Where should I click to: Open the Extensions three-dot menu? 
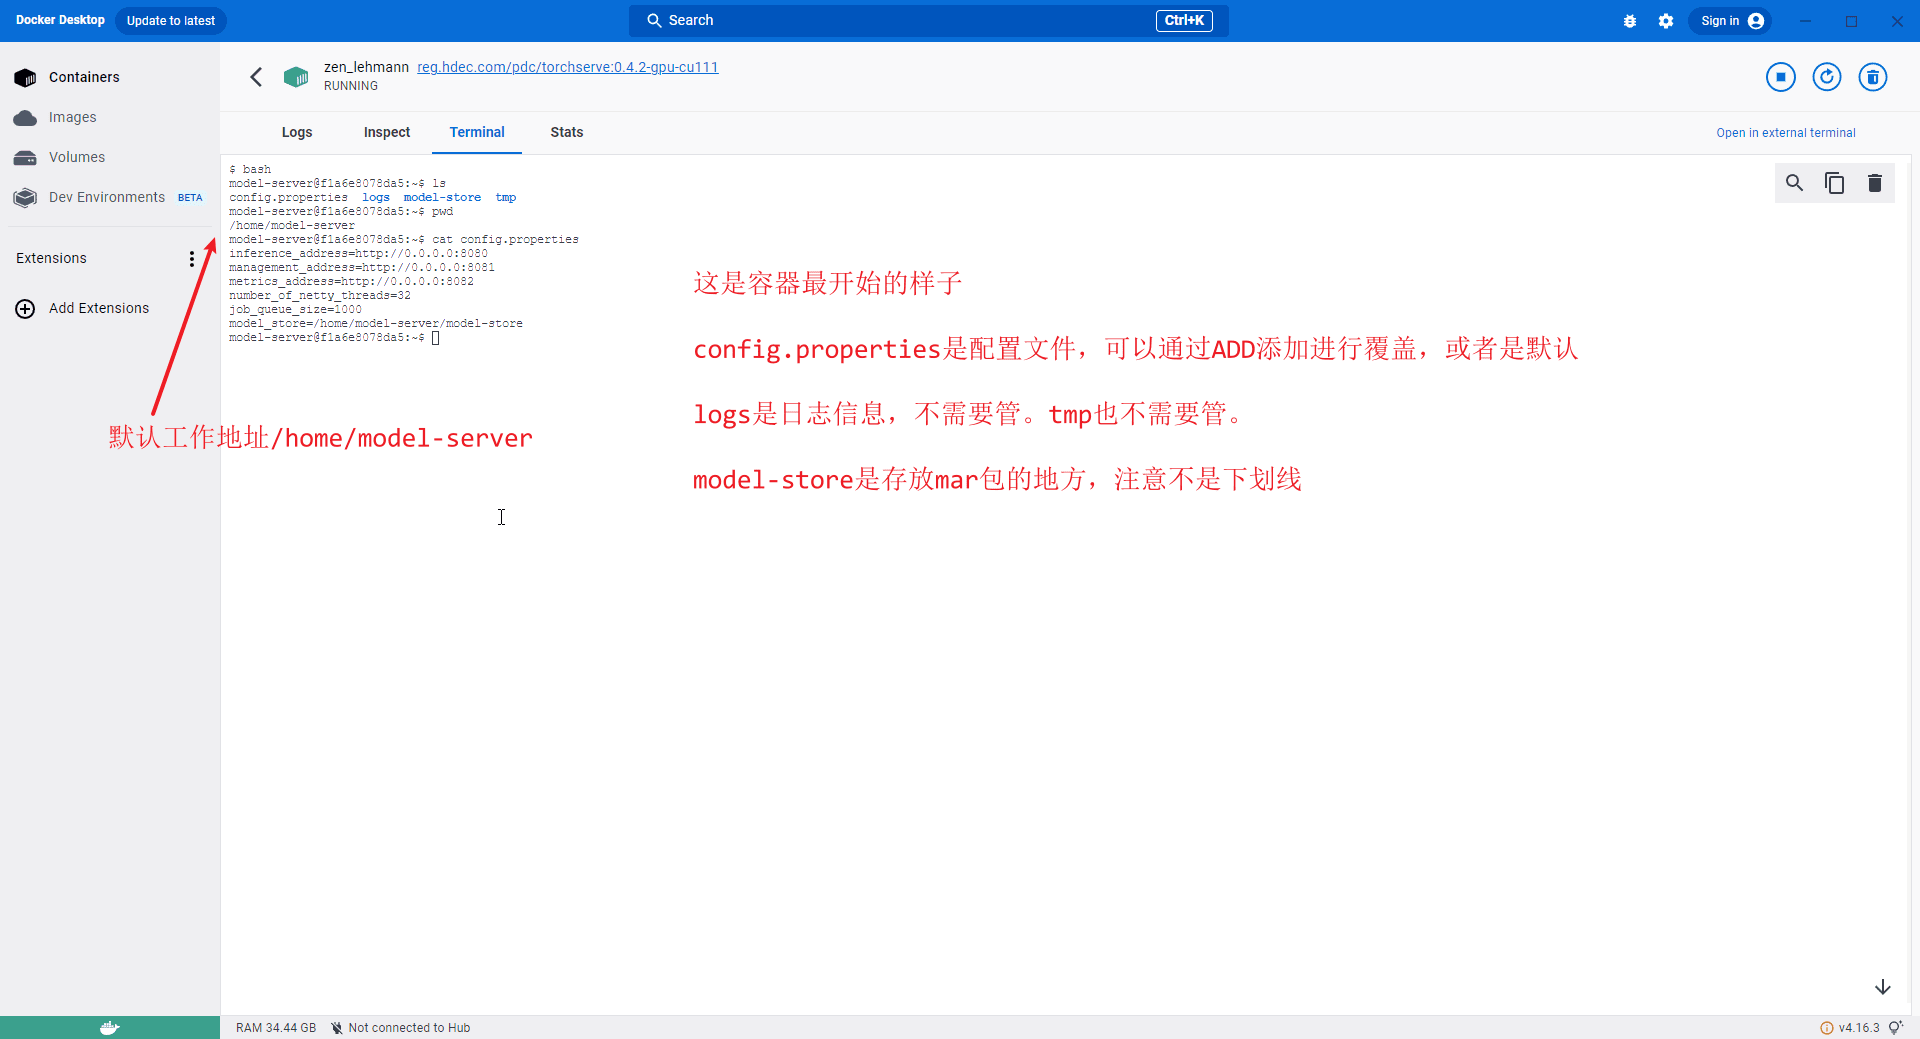[191, 259]
